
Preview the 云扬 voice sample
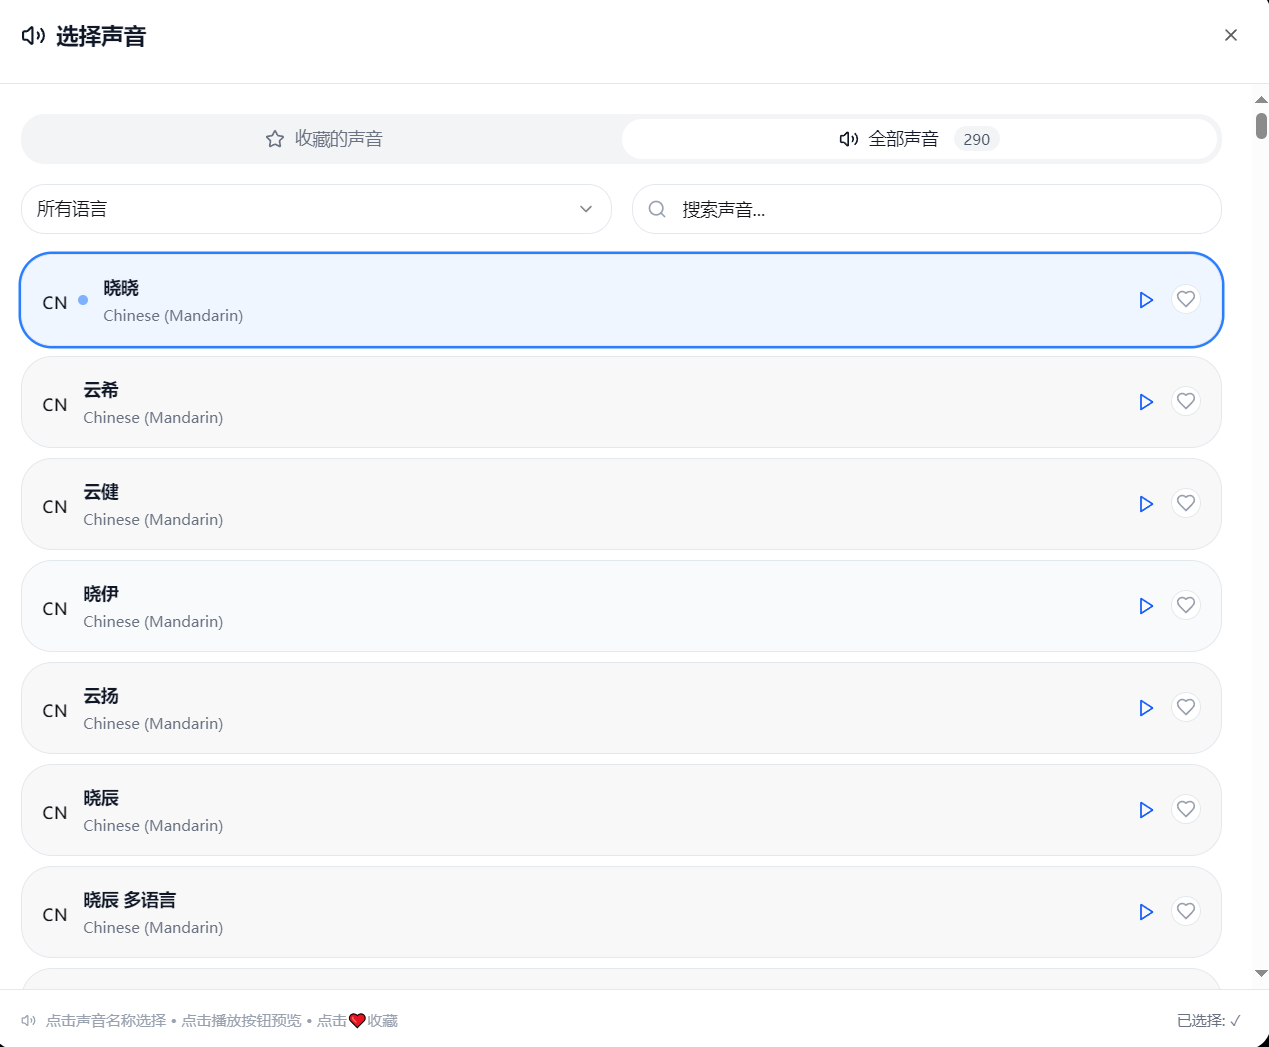click(x=1146, y=708)
